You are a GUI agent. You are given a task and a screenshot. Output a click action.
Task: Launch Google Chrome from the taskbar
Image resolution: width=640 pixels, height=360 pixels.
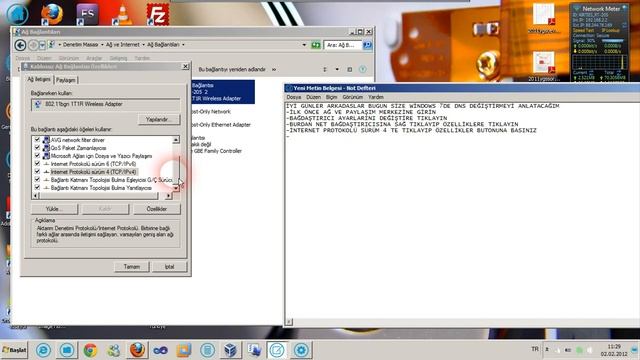click(x=90, y=350)
